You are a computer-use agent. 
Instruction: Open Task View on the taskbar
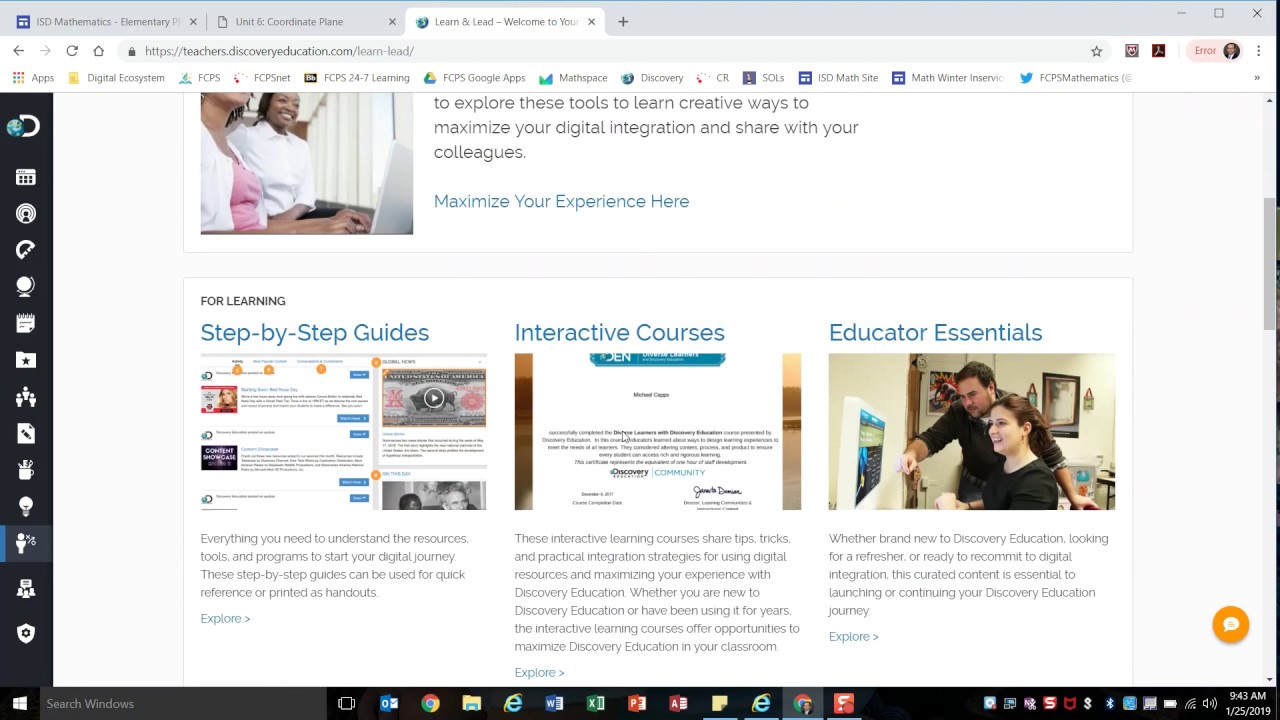[x=346, y=704]
